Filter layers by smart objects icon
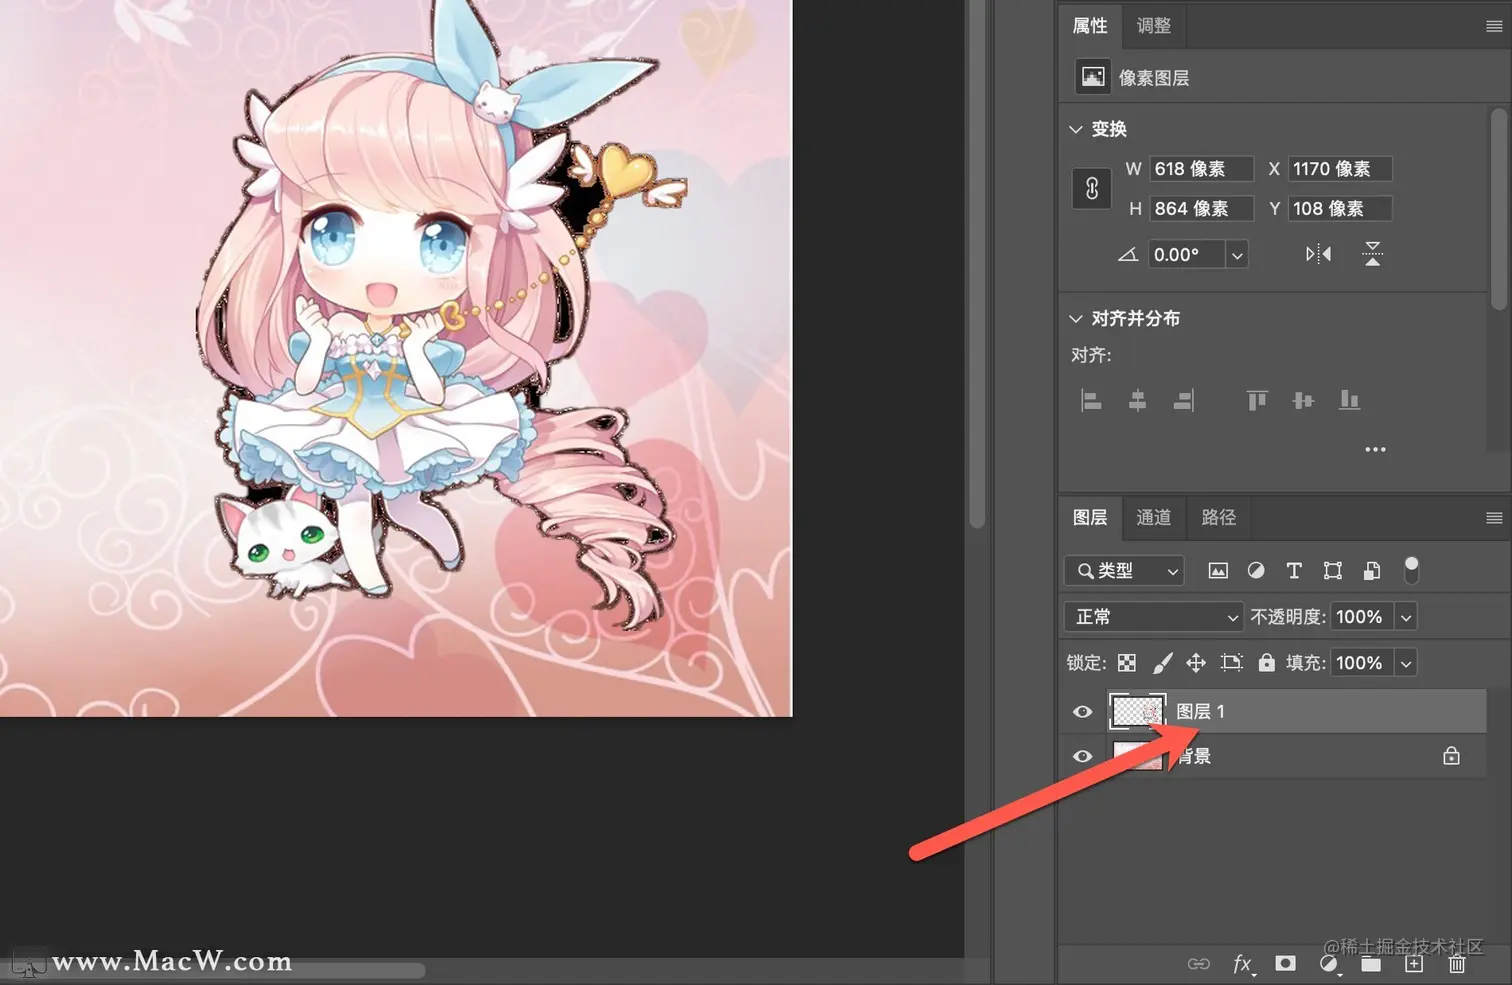 pos(1372,571)
